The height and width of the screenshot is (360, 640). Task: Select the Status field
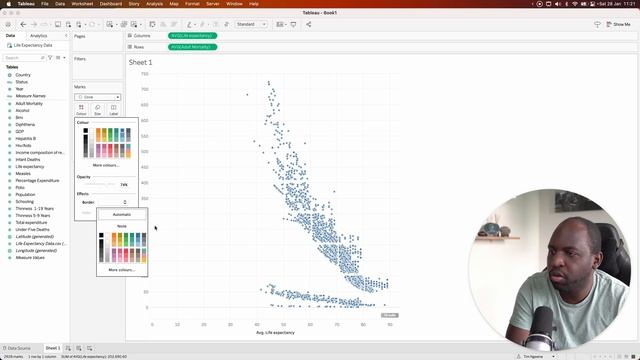tap(22, 82)
